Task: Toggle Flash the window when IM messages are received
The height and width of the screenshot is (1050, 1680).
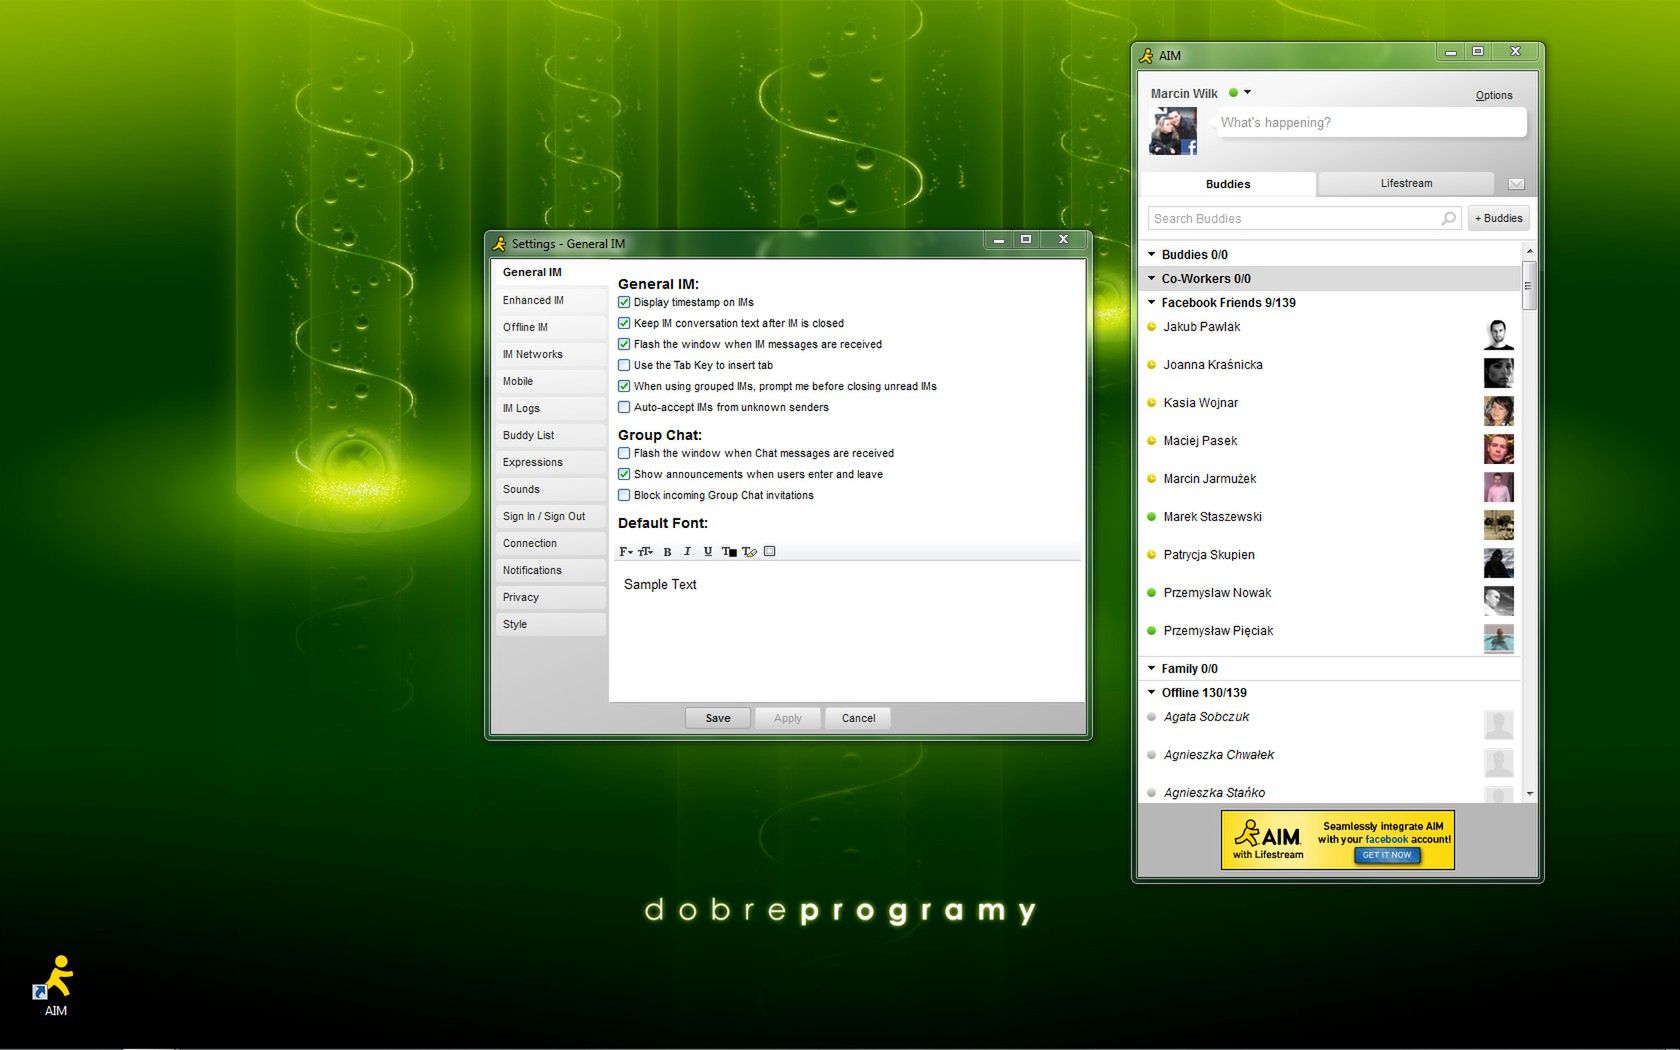Action: point(624,344)
